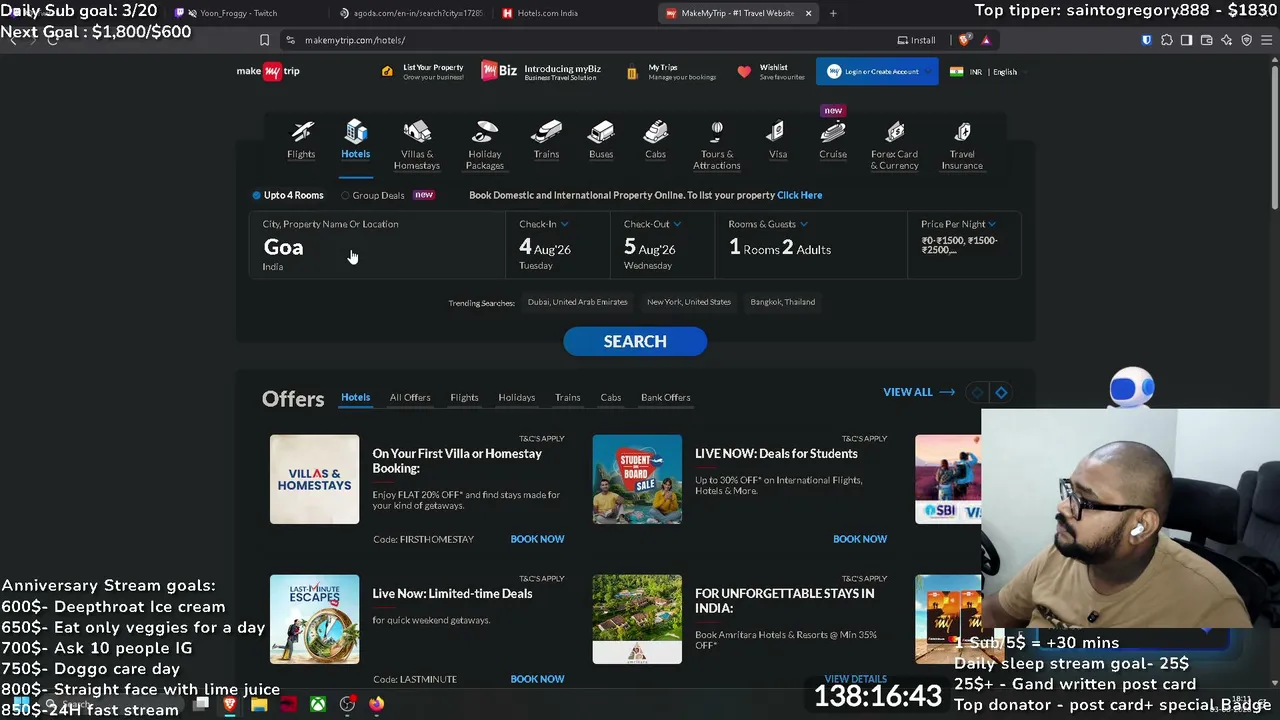
Task: Switch to the Bank Offers tab
Action: click(666, 397)
